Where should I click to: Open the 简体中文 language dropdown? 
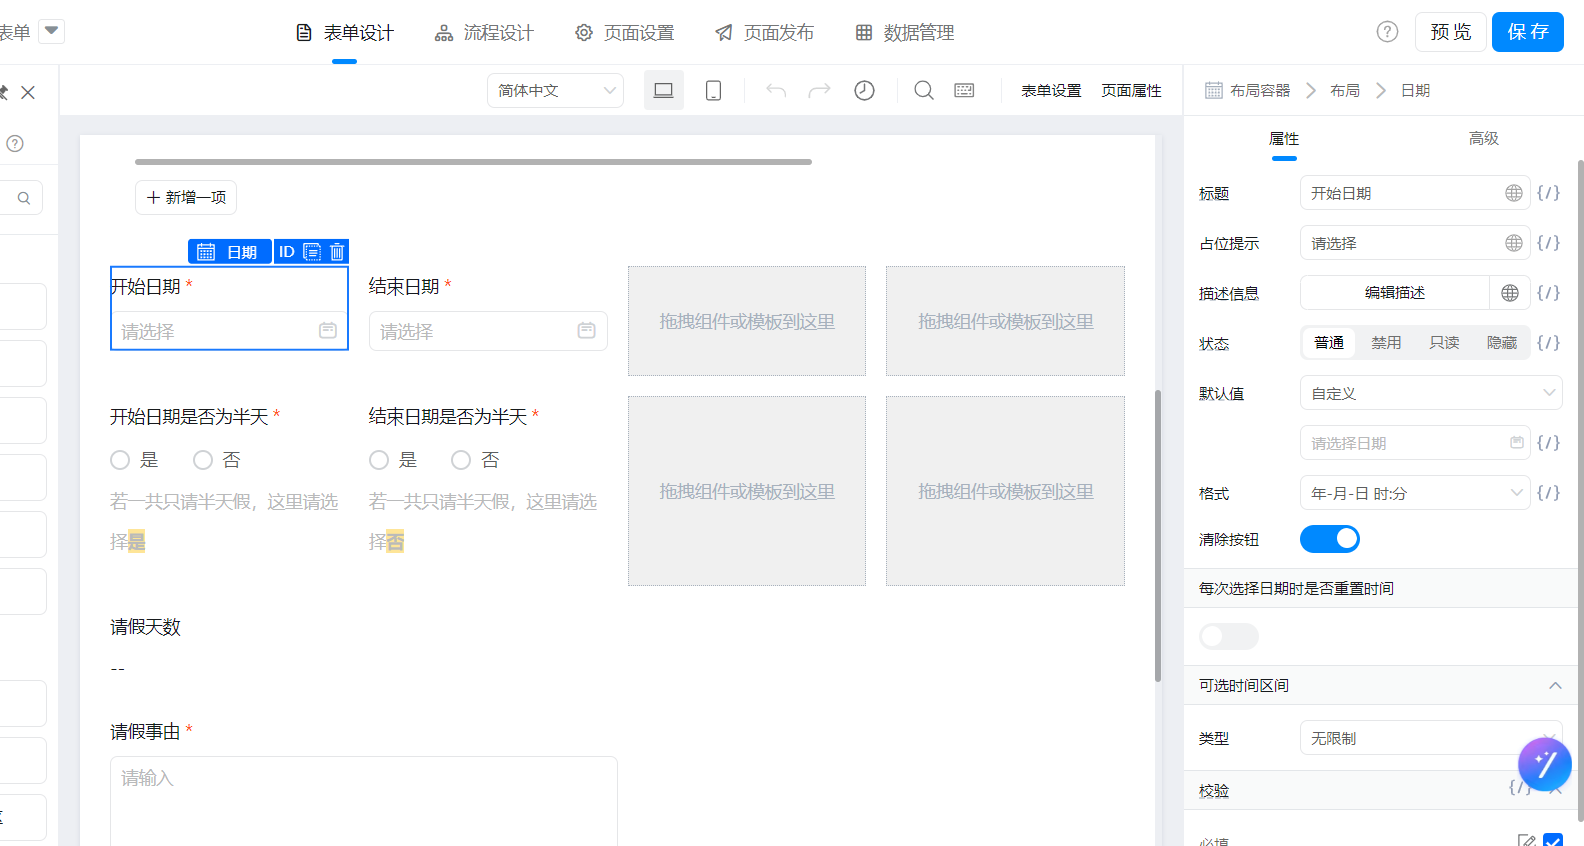(556, 90)
